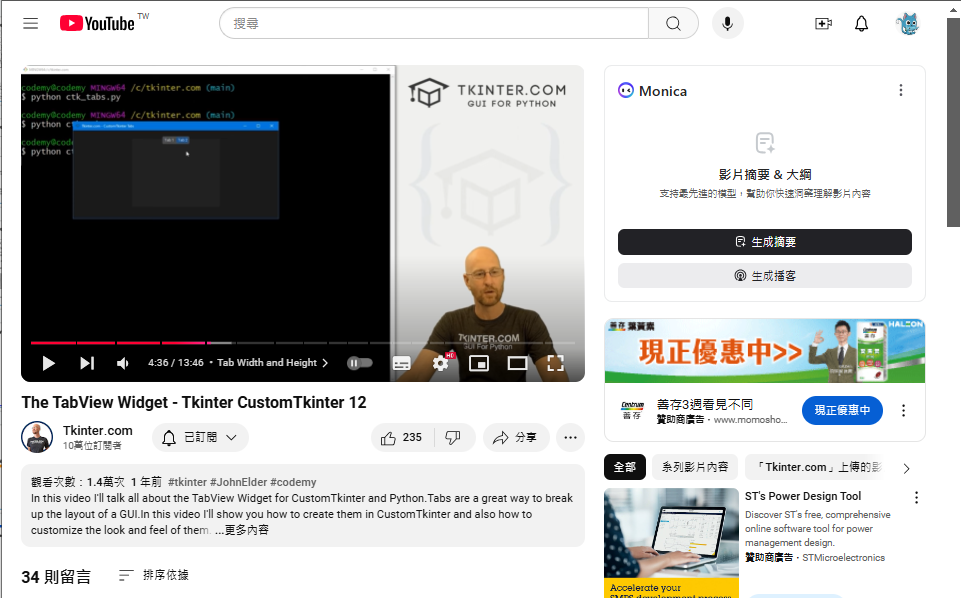Screen dimensions: 961x598
Task: Click the 影片摘要 & 大綱 heading
Action: pyautogui.click(x=765, y=175)
